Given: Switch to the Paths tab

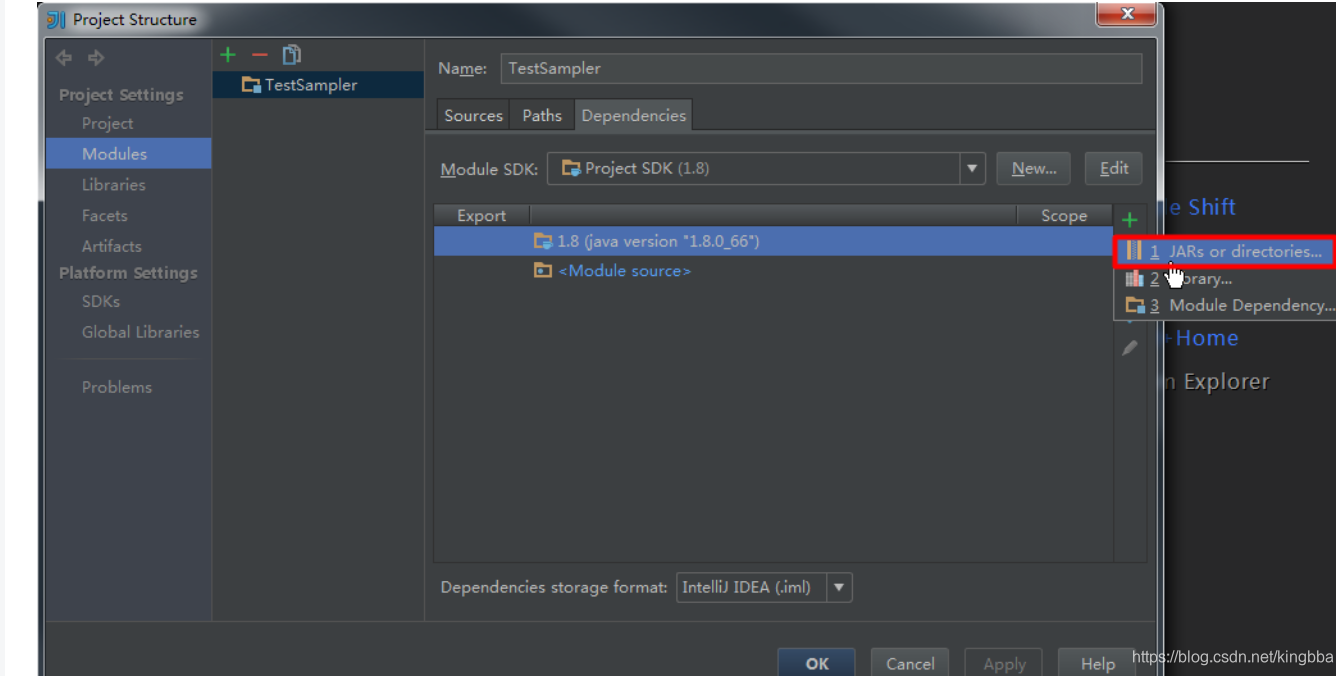Looking at the screenshot, I should click(x=542, y=115).
